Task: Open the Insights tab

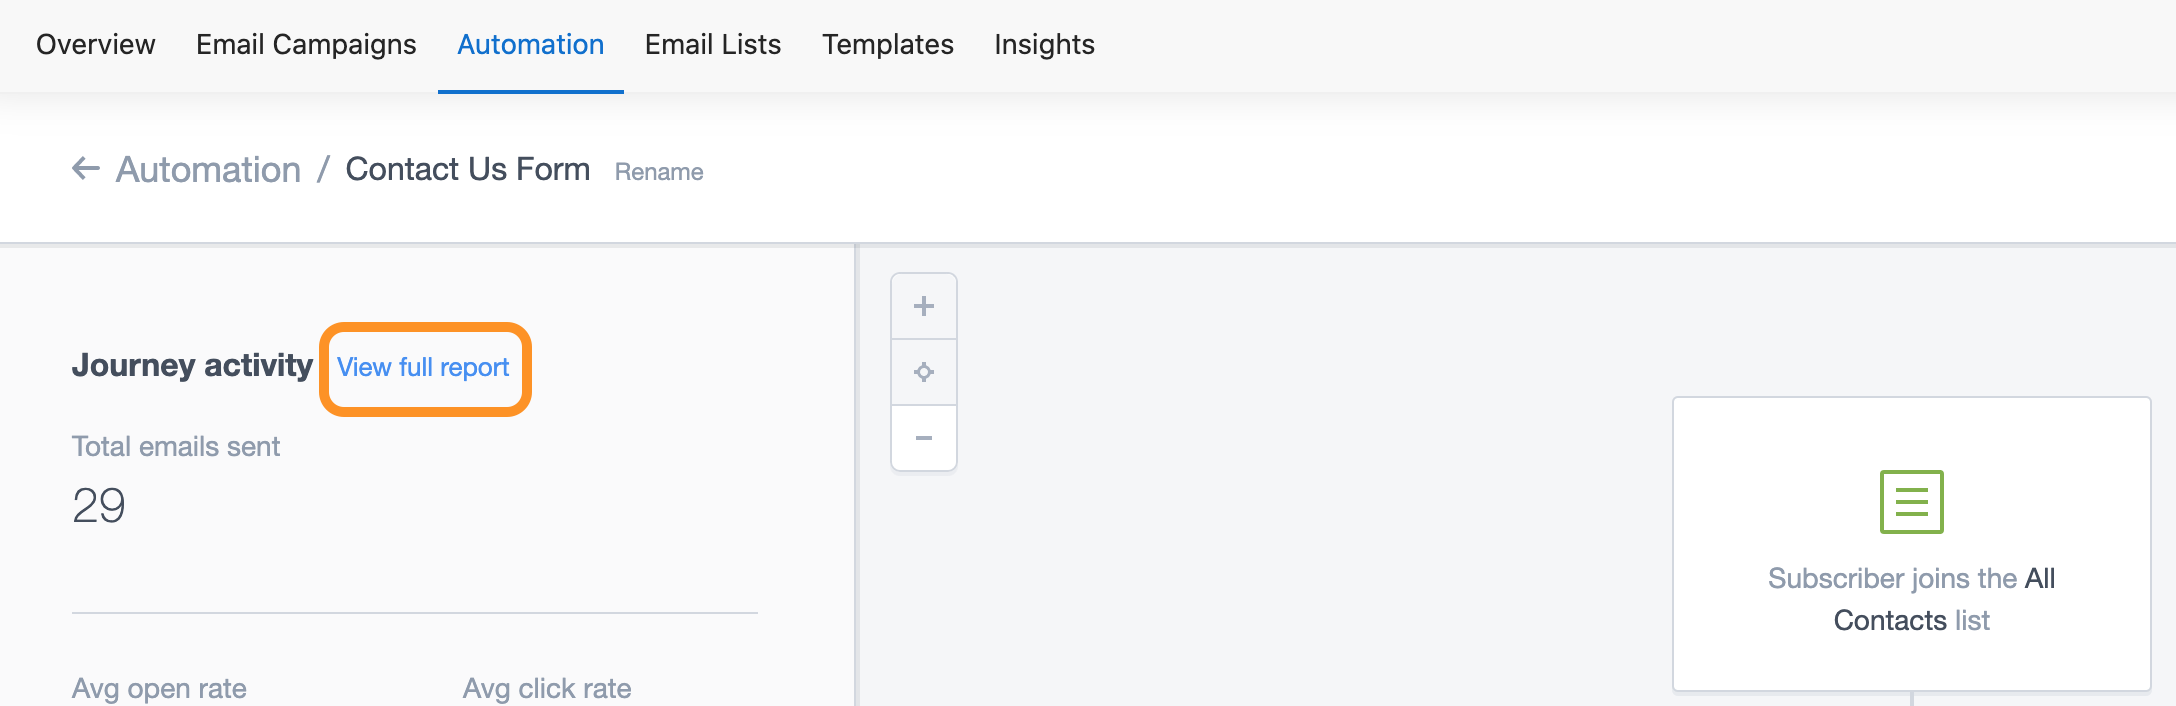Action: (x=1044, y=45)
